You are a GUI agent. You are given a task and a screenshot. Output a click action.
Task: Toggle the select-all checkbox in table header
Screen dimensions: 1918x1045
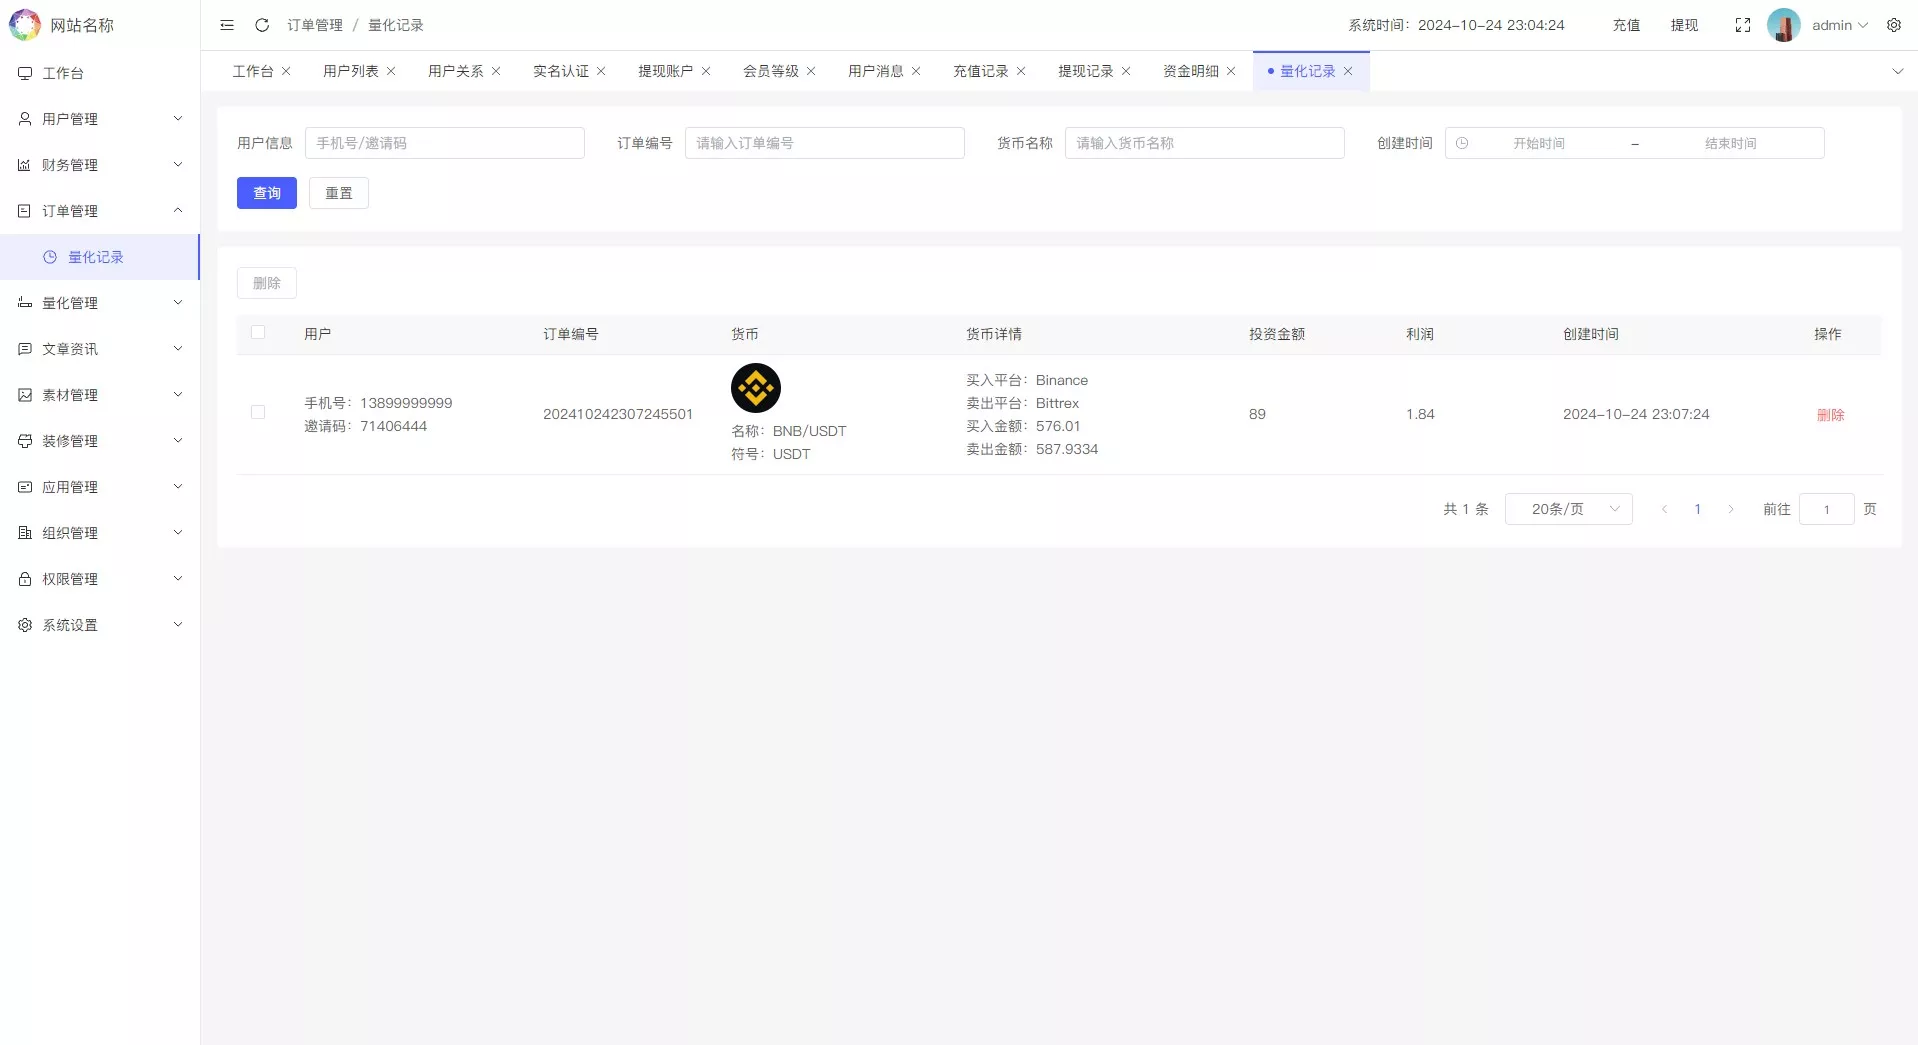pyautogui.click(x=259, y=333)
